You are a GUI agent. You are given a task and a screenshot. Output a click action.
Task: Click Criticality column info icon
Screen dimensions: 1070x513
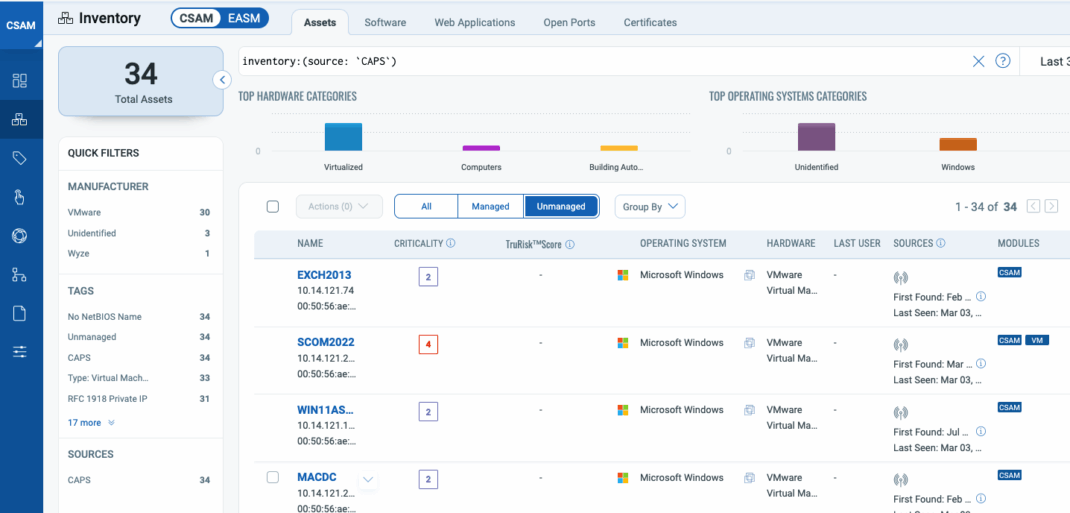click(451, 244)
